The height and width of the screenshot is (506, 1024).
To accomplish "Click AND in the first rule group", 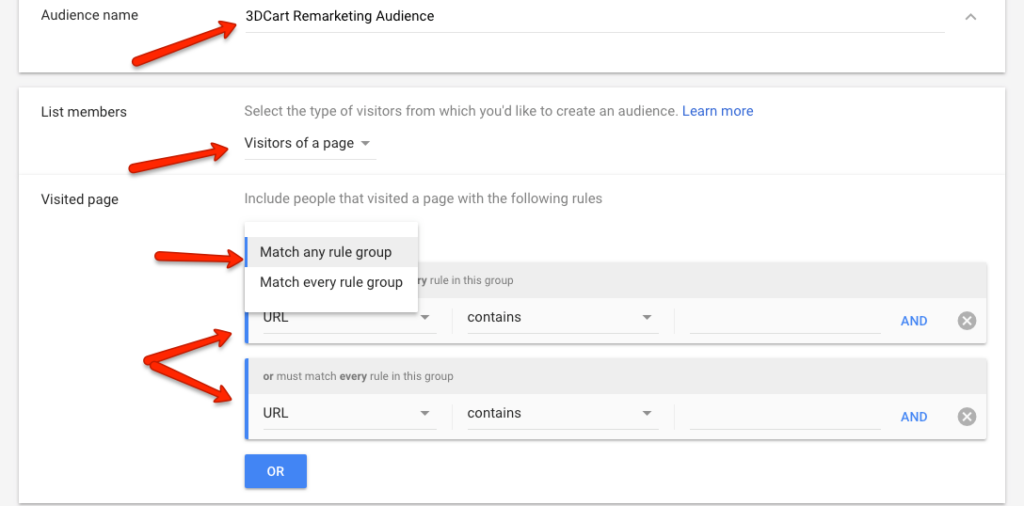I will click(914, 321).
